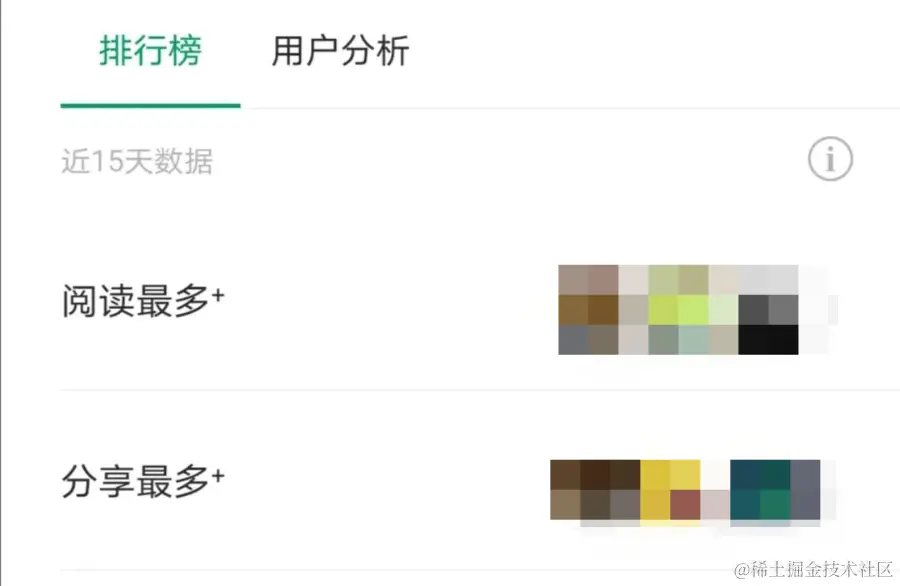Tap the plus sign beside 阅读最多
Screen dimensions: 900x586
218,296
